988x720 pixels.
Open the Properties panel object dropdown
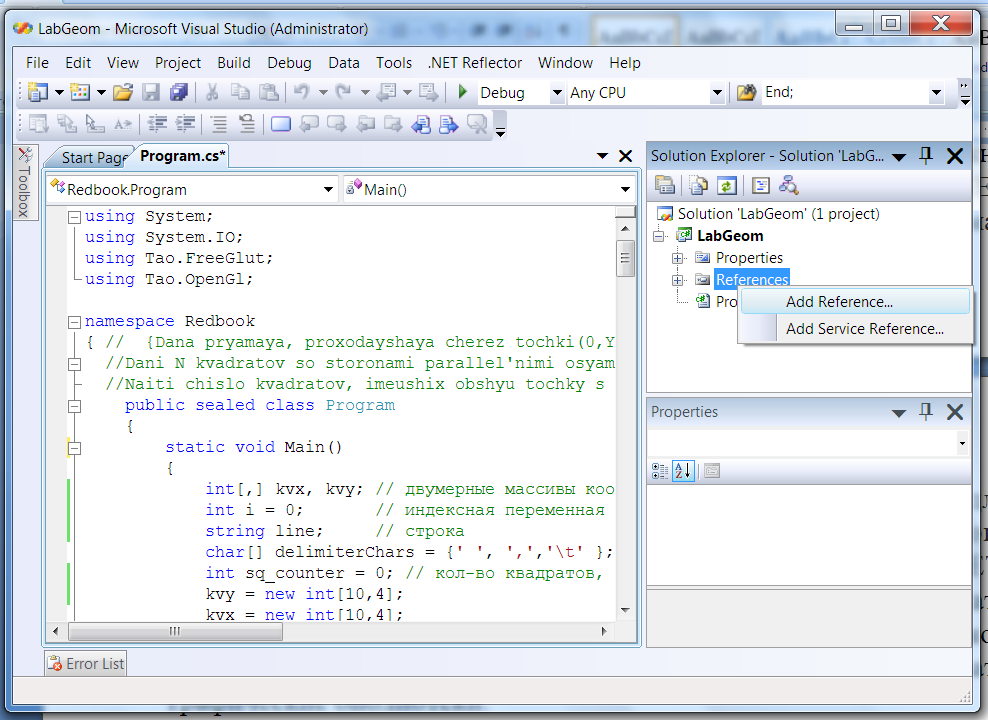click(962, 443)
